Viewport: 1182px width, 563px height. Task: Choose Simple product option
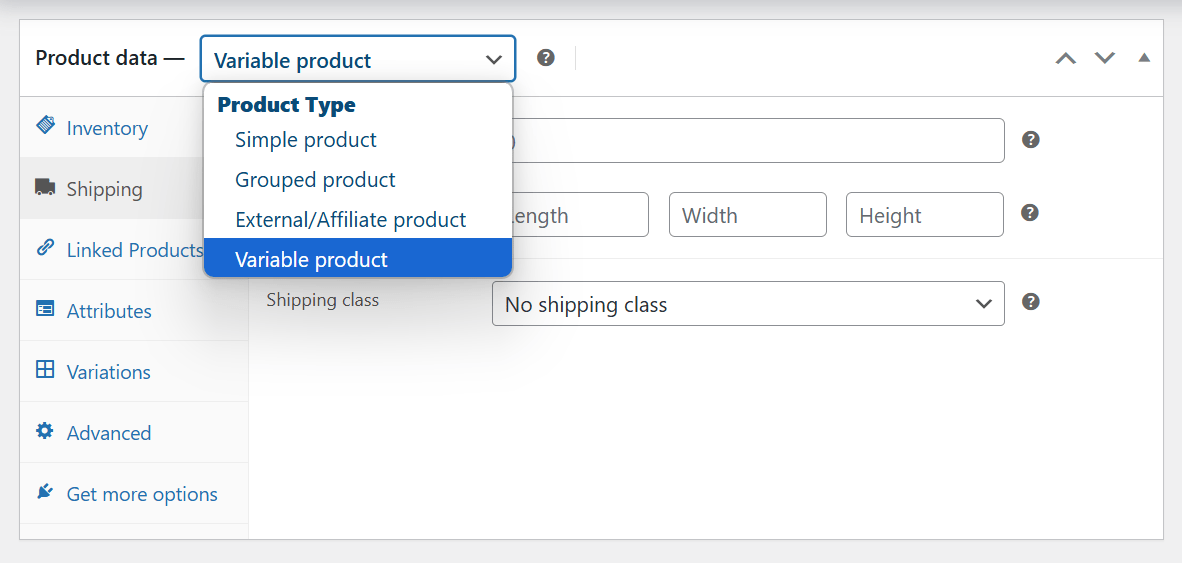click(x=358, y=139)
